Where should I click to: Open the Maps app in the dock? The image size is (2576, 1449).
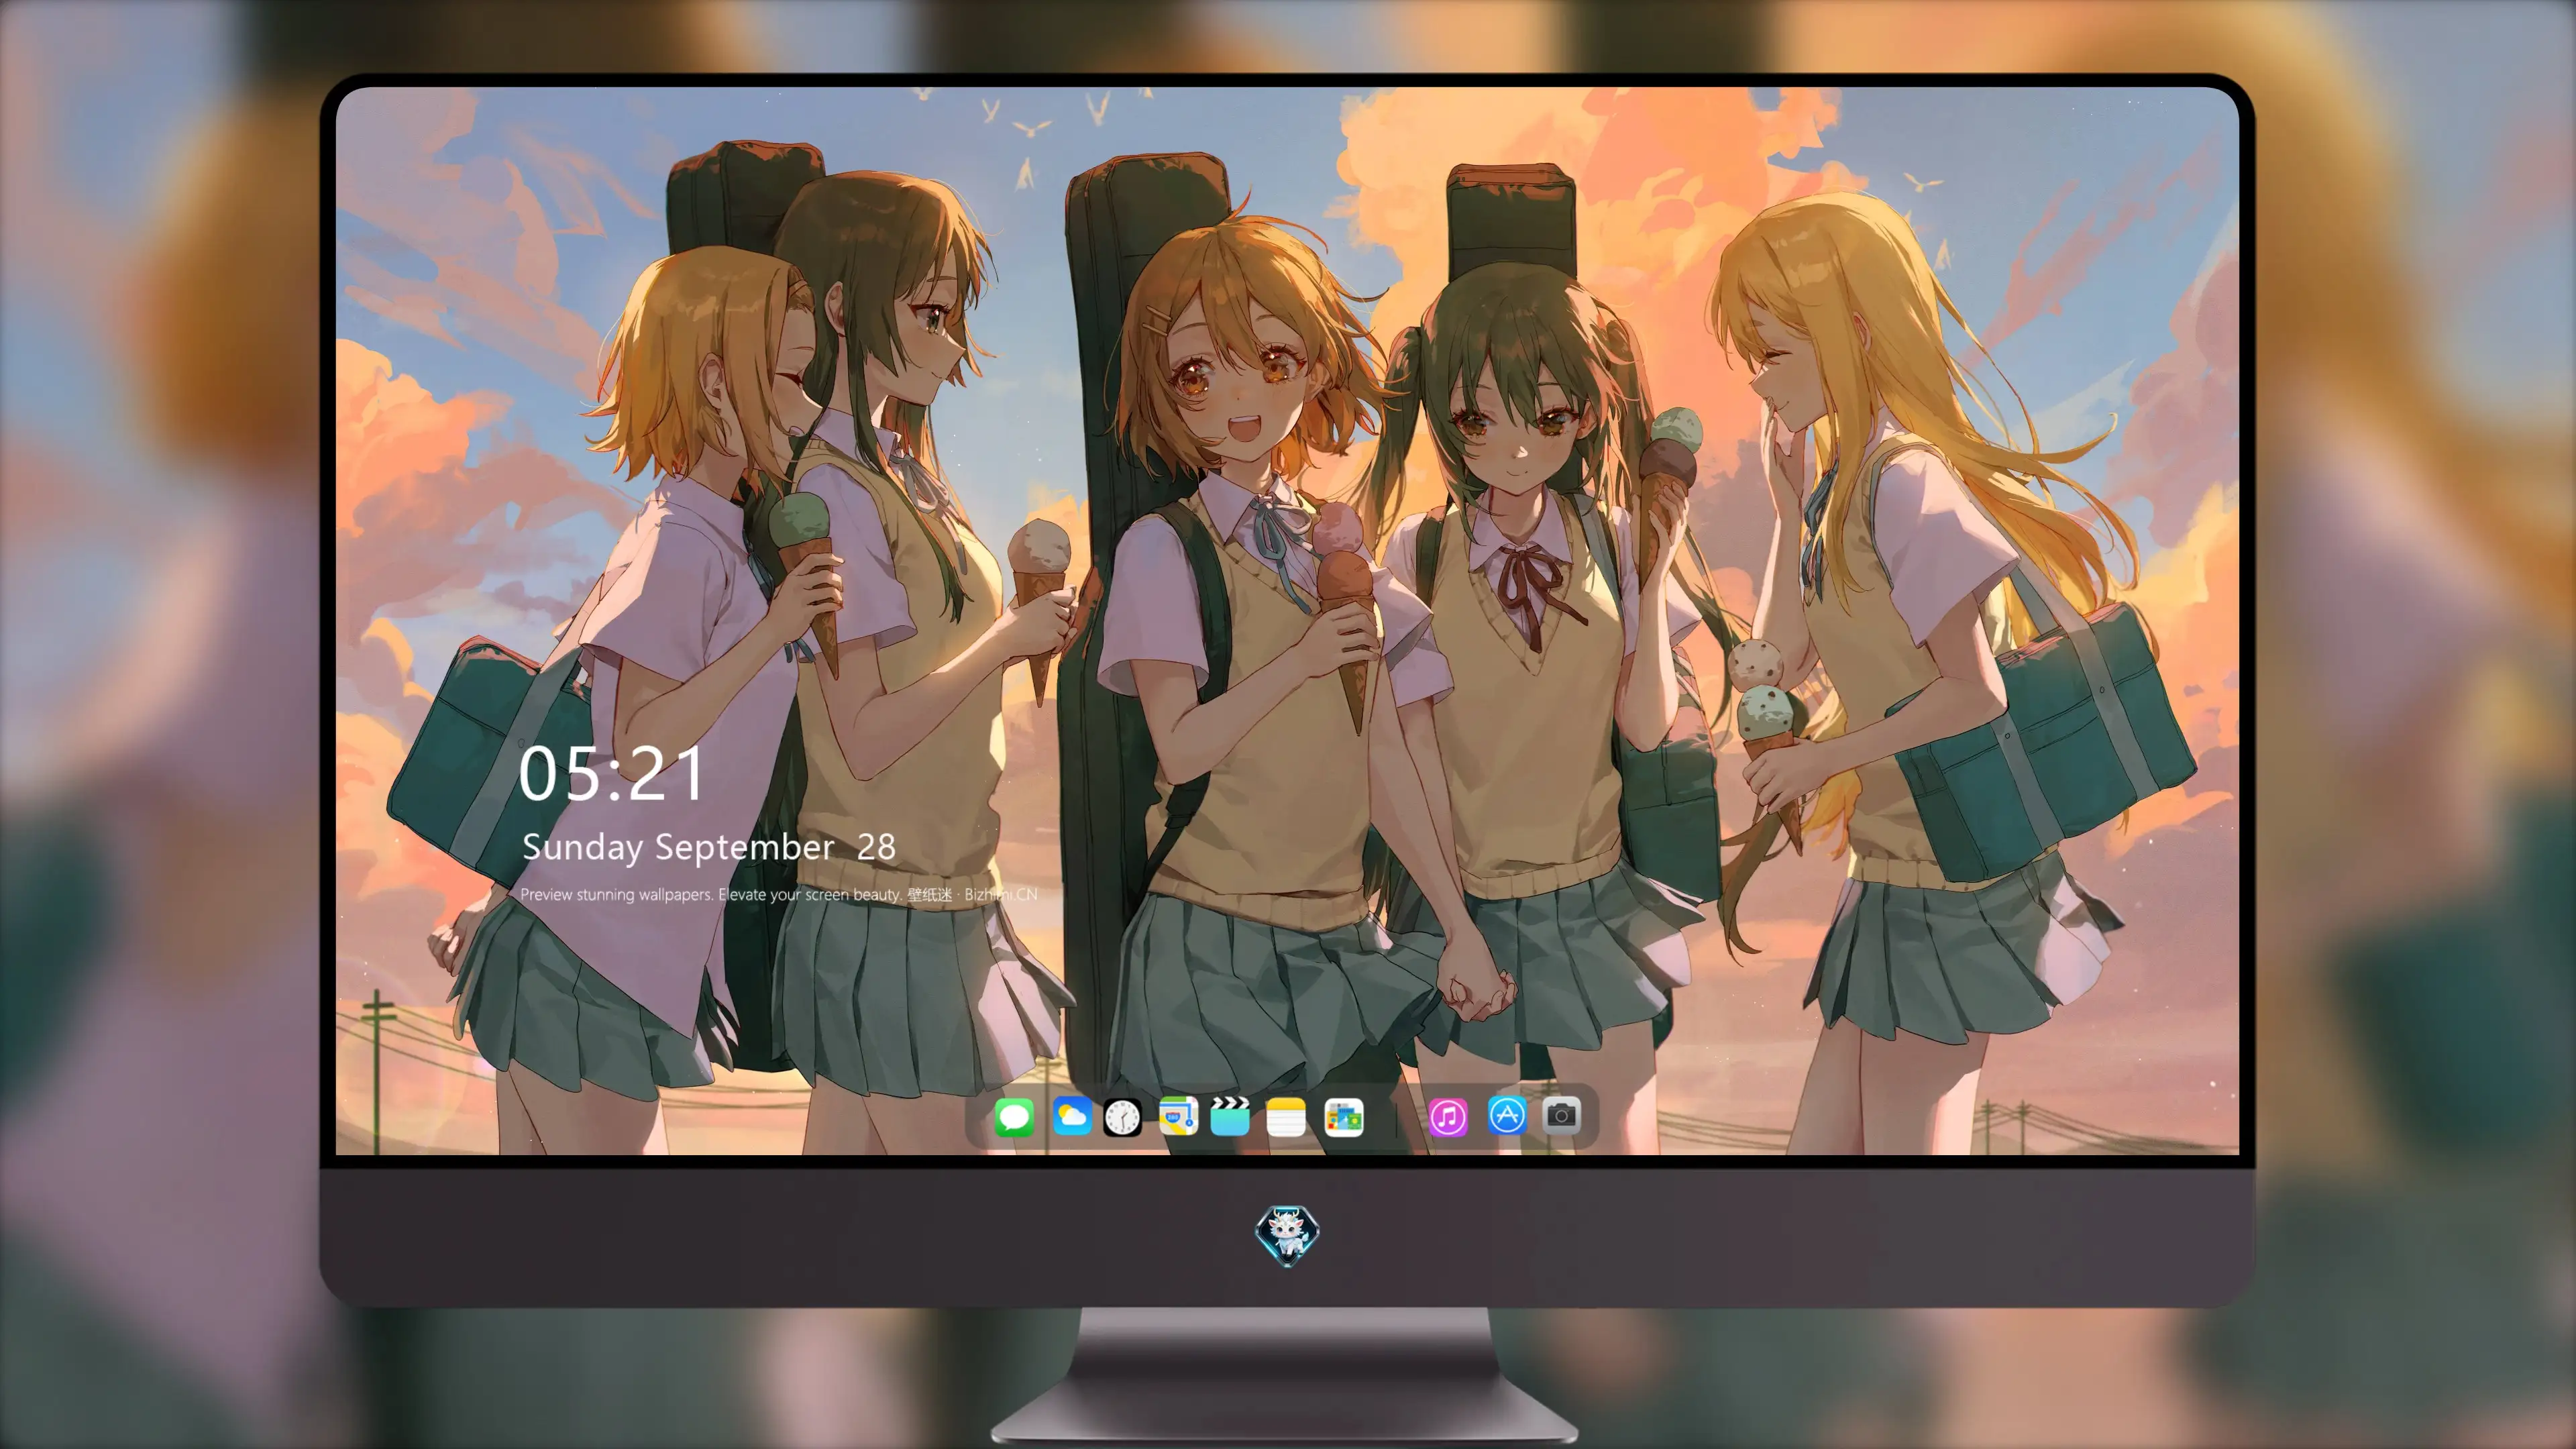click(1178, 1117)
